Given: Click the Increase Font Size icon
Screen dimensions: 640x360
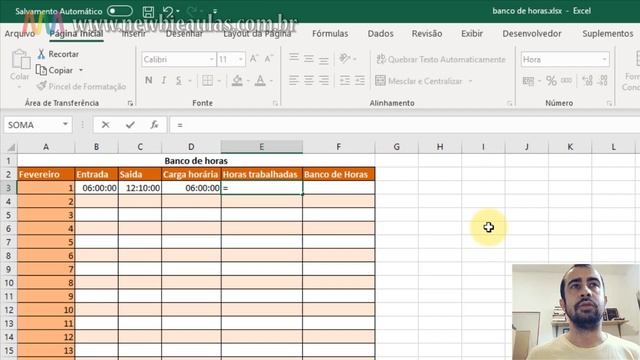Looking at the screenshot, I should (x=254, y=59).
